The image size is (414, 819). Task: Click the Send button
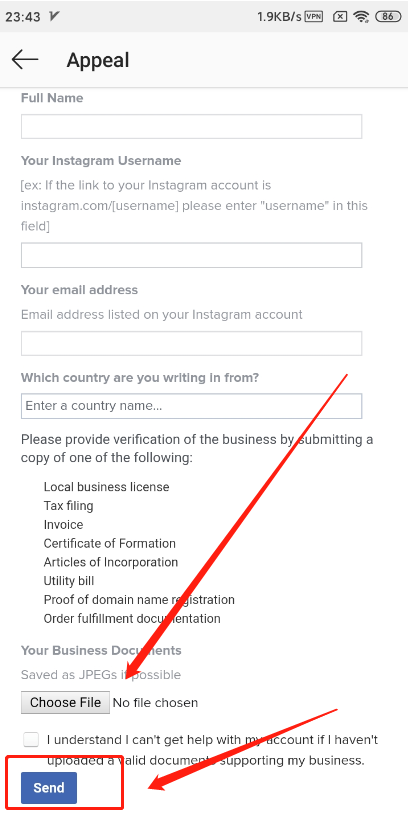coord(49,788)
